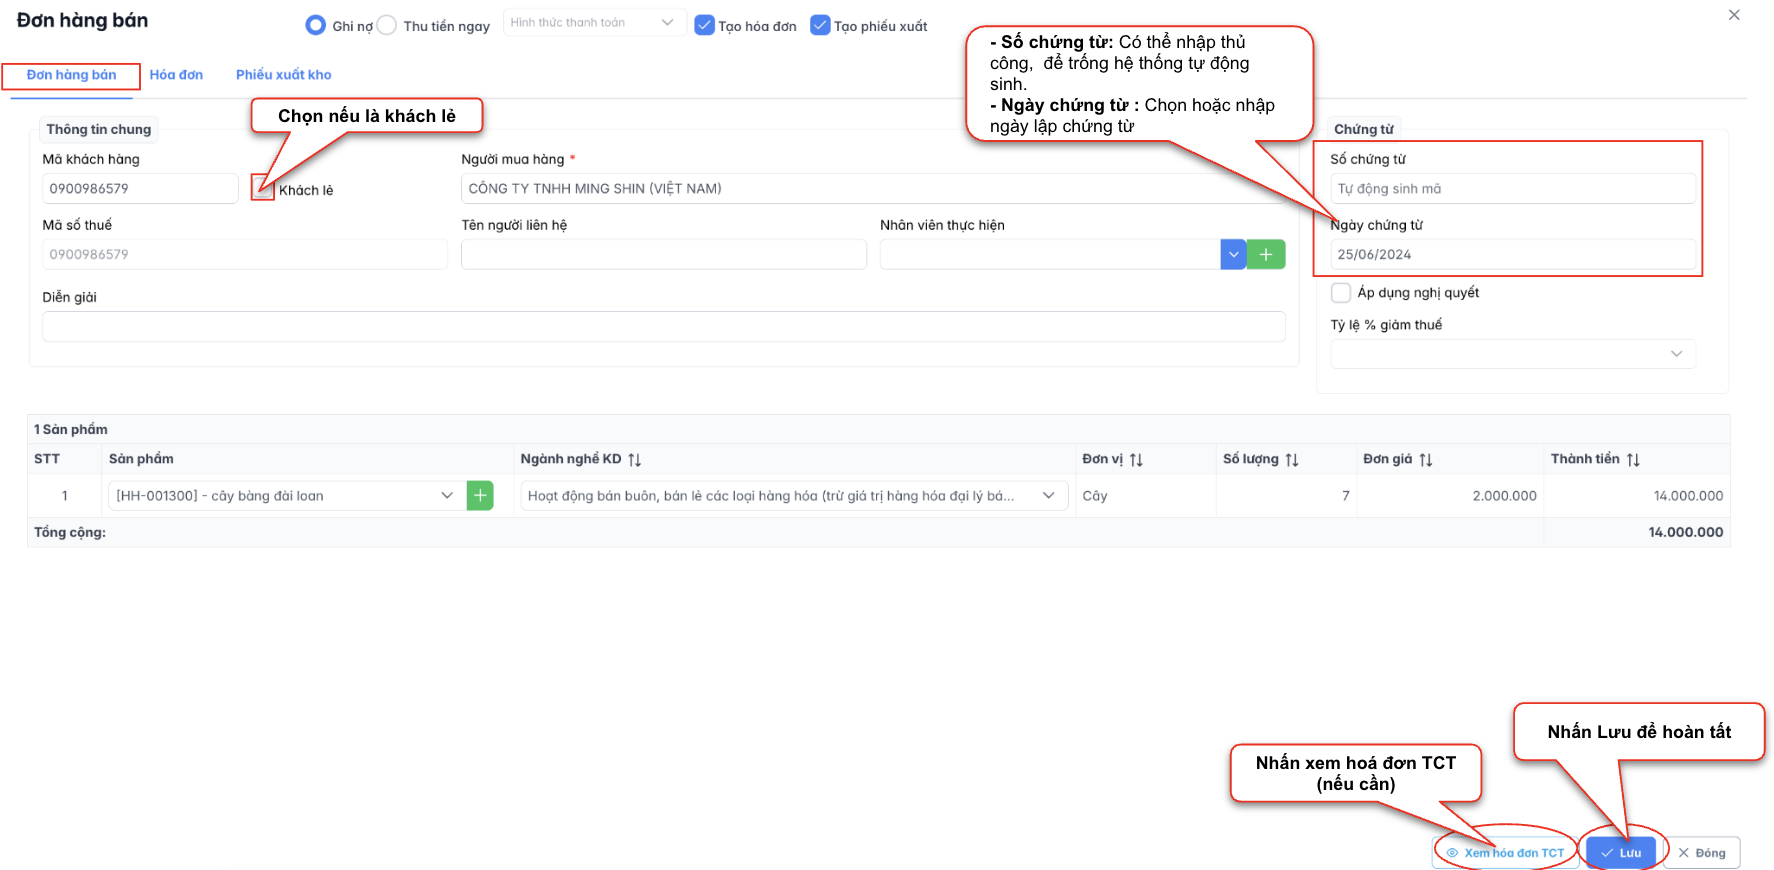Click the Xem hóa đơn TCT button
The image size is (1774, 870).
[1505, 853]
